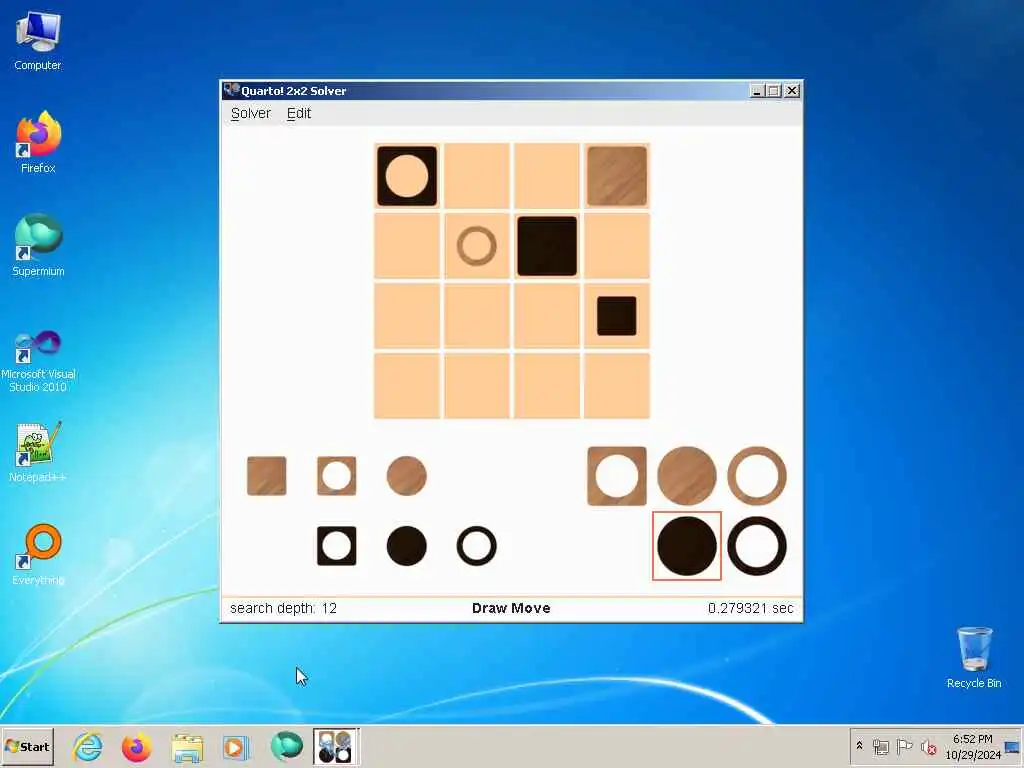The image size is (1024, 768).
Task: Click the 'Draw Move' status label
Action: [511, 608]
